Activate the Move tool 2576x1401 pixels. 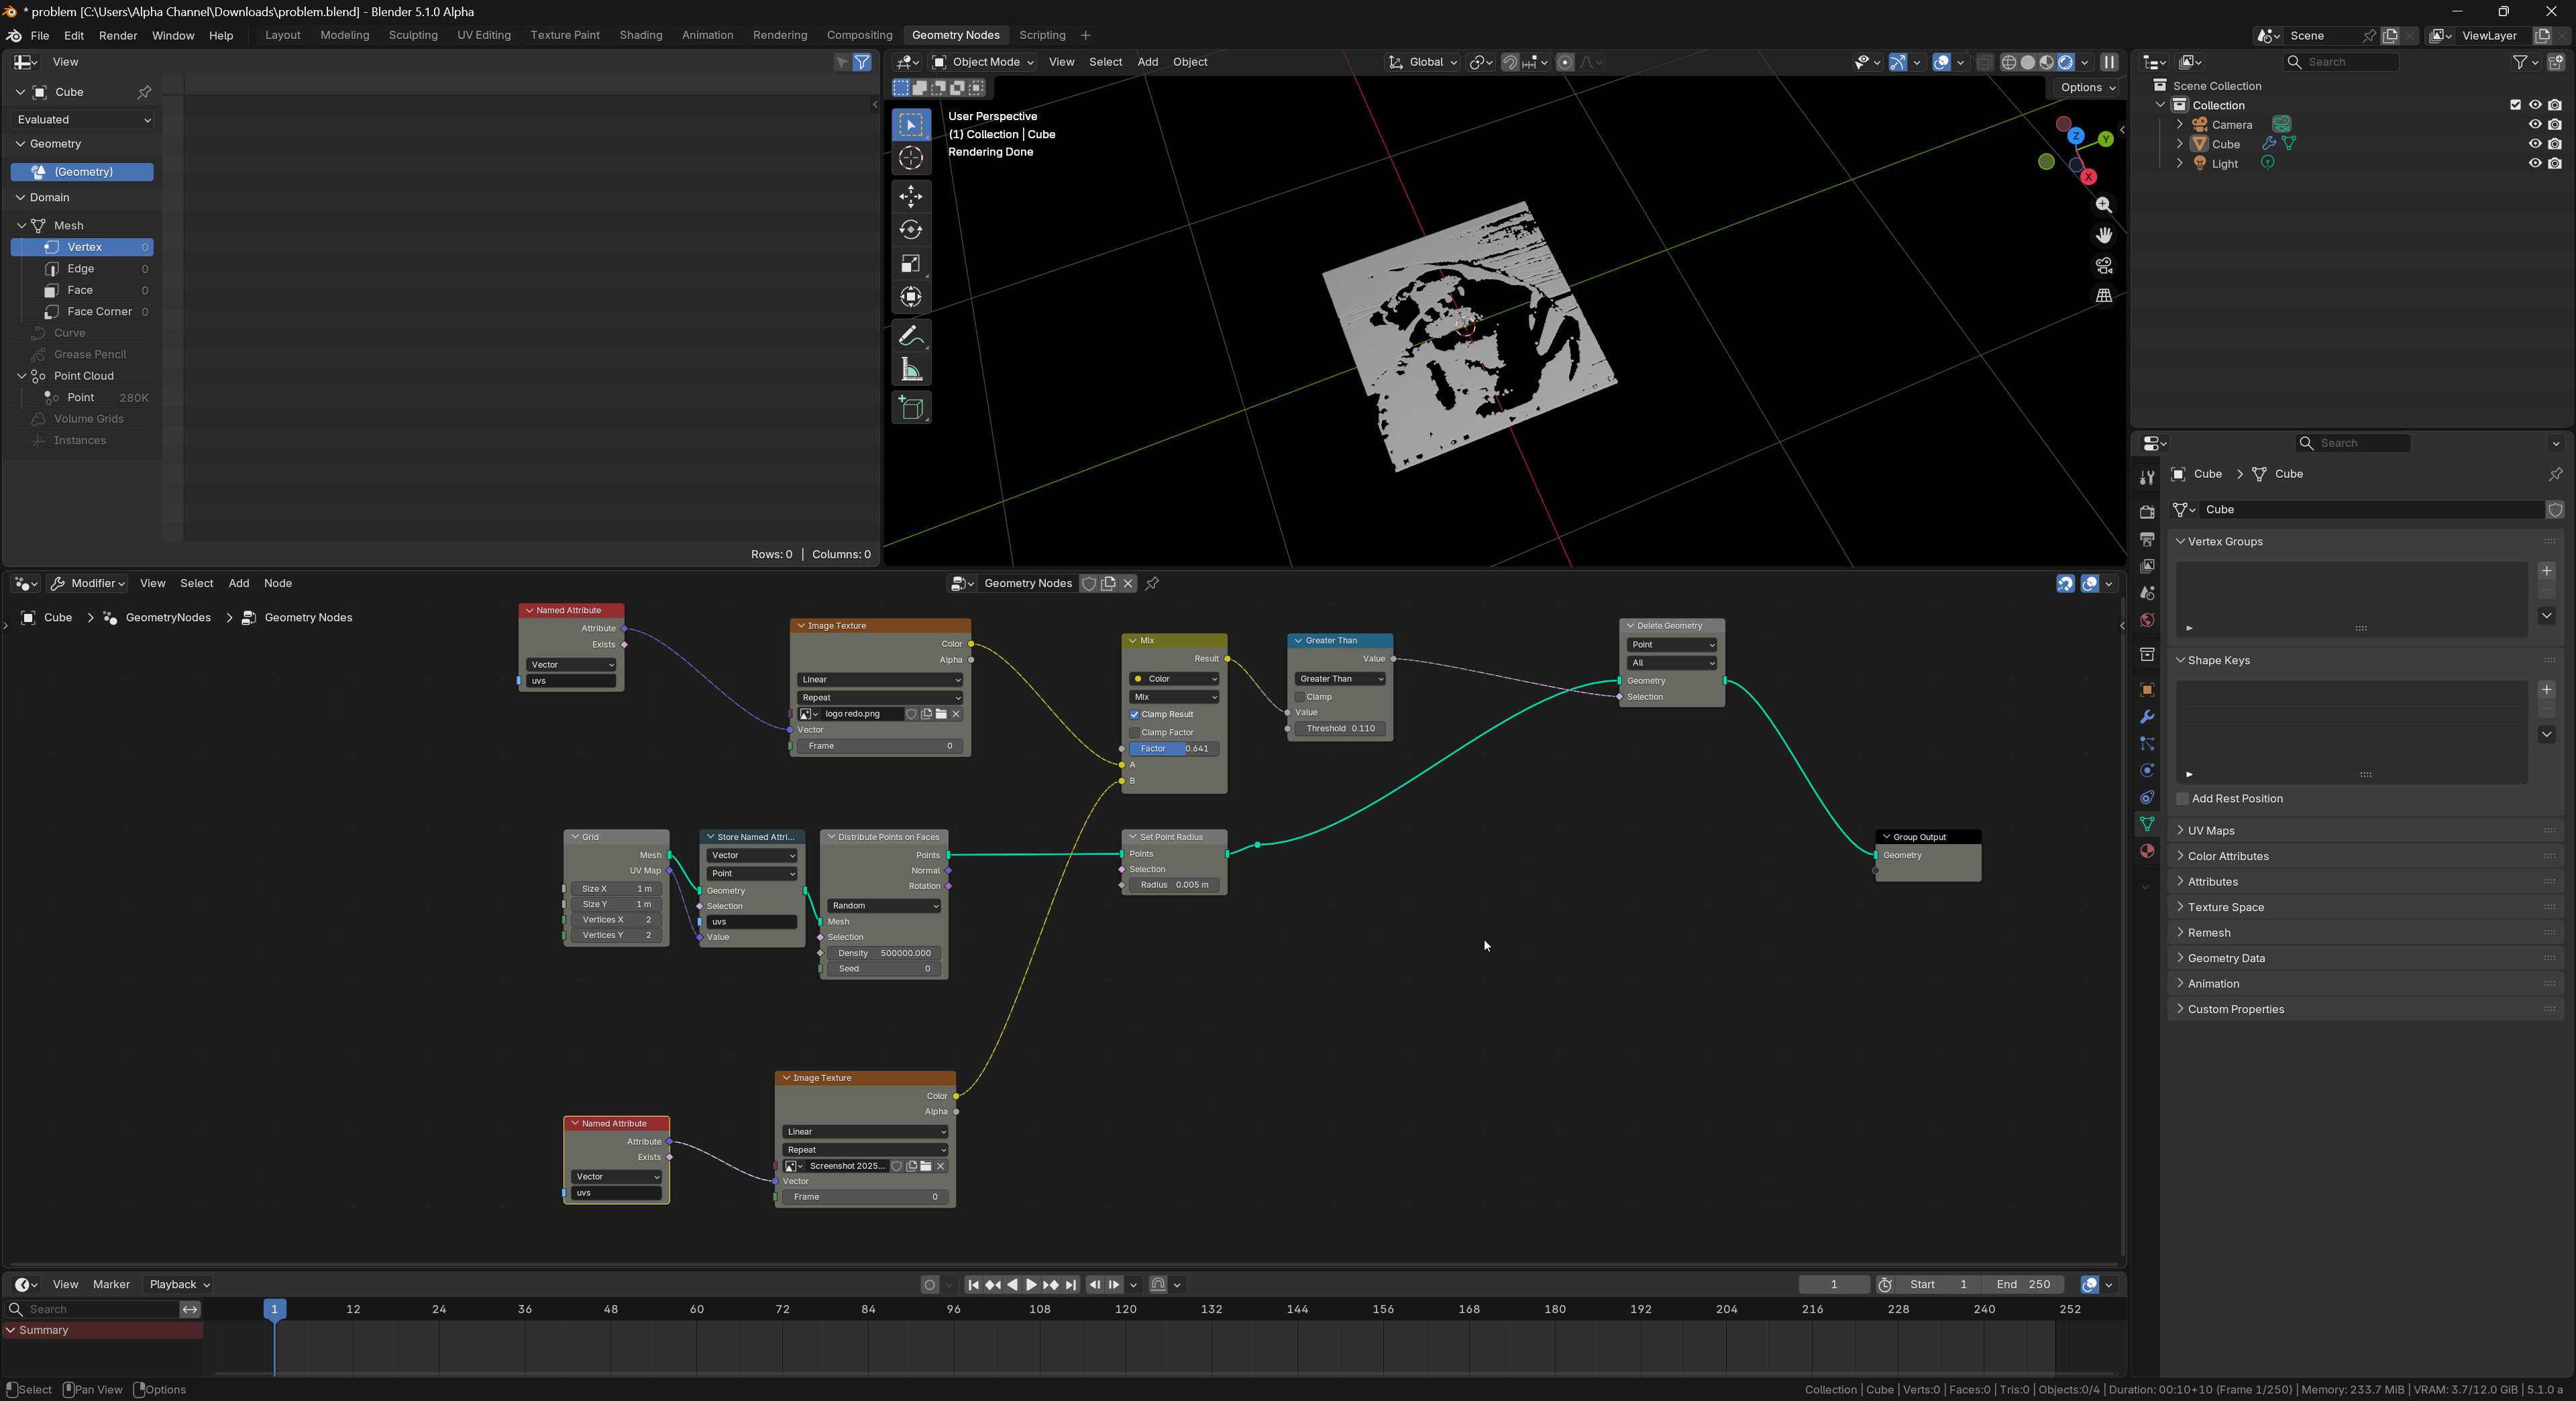click(x=910, y=196)
